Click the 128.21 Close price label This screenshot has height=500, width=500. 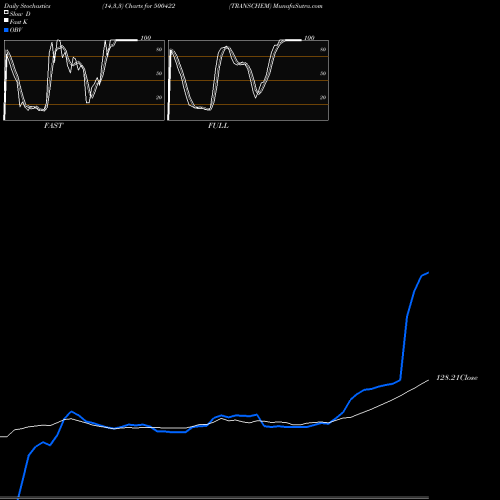457,378
